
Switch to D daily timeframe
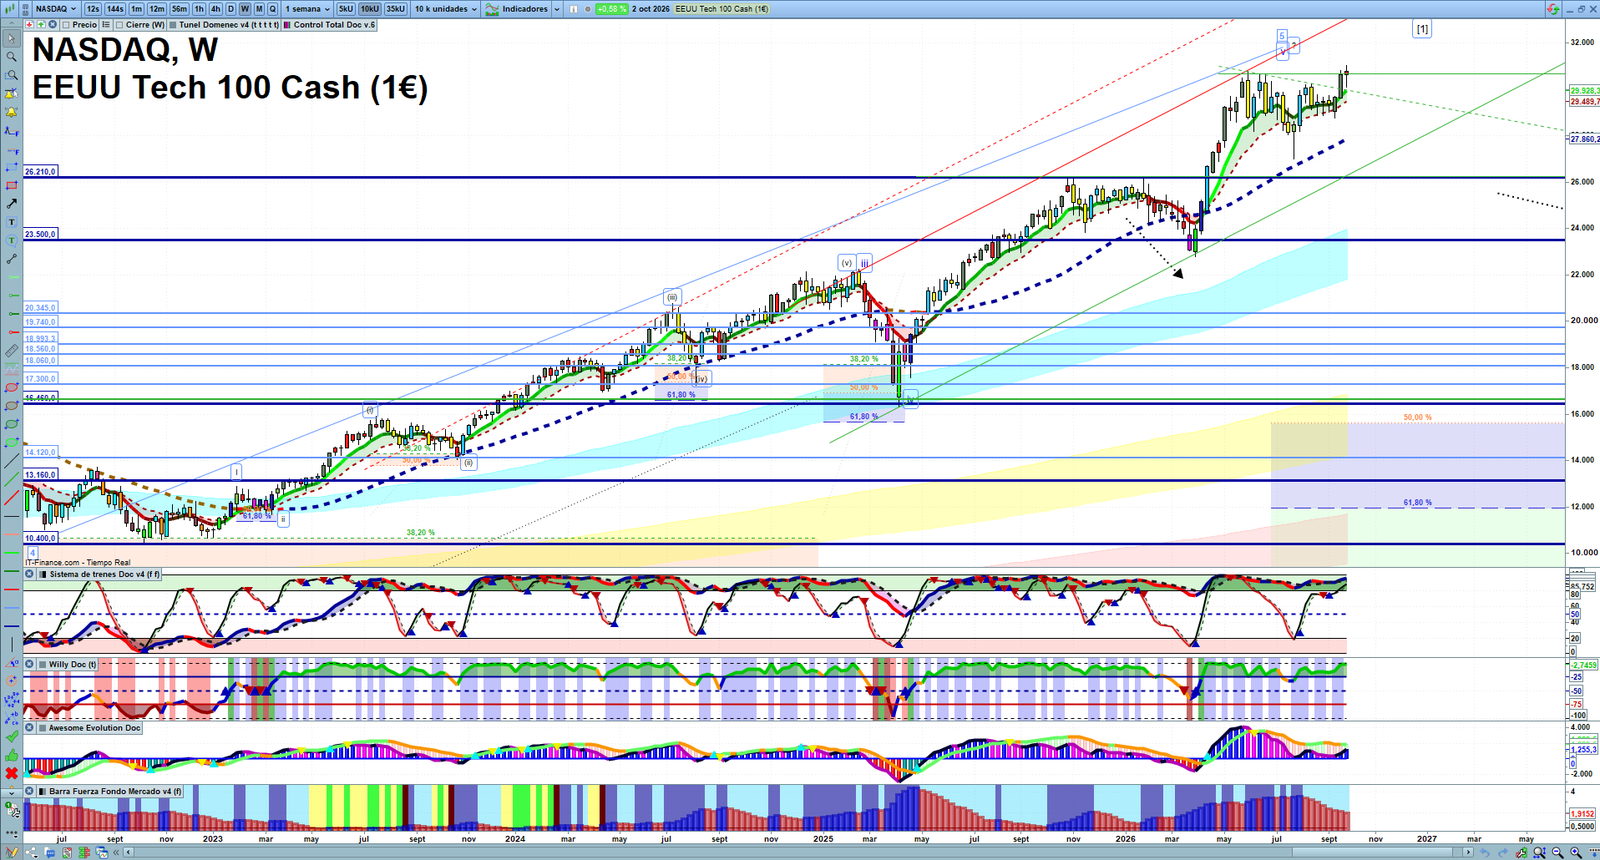point(231,9)
